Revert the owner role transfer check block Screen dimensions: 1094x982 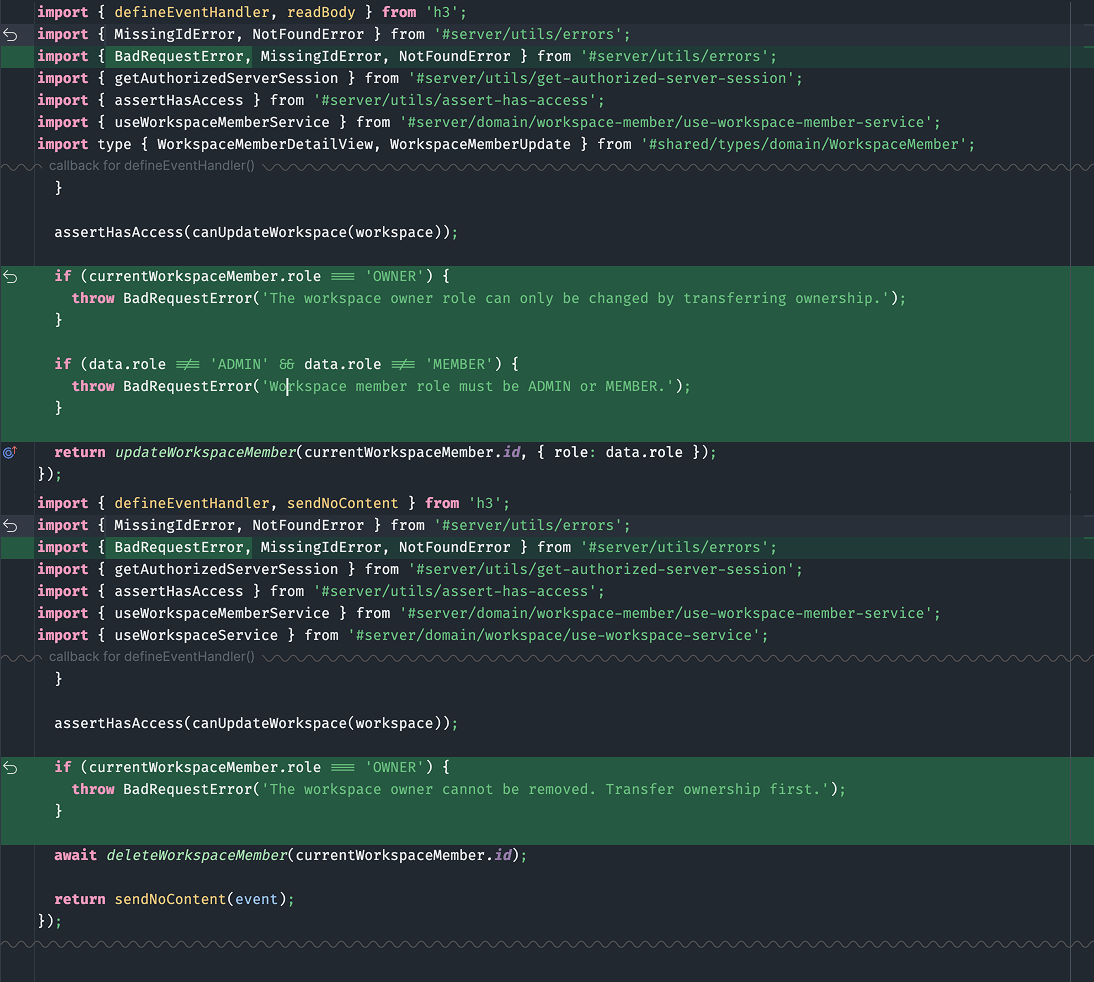coord(10,276)
